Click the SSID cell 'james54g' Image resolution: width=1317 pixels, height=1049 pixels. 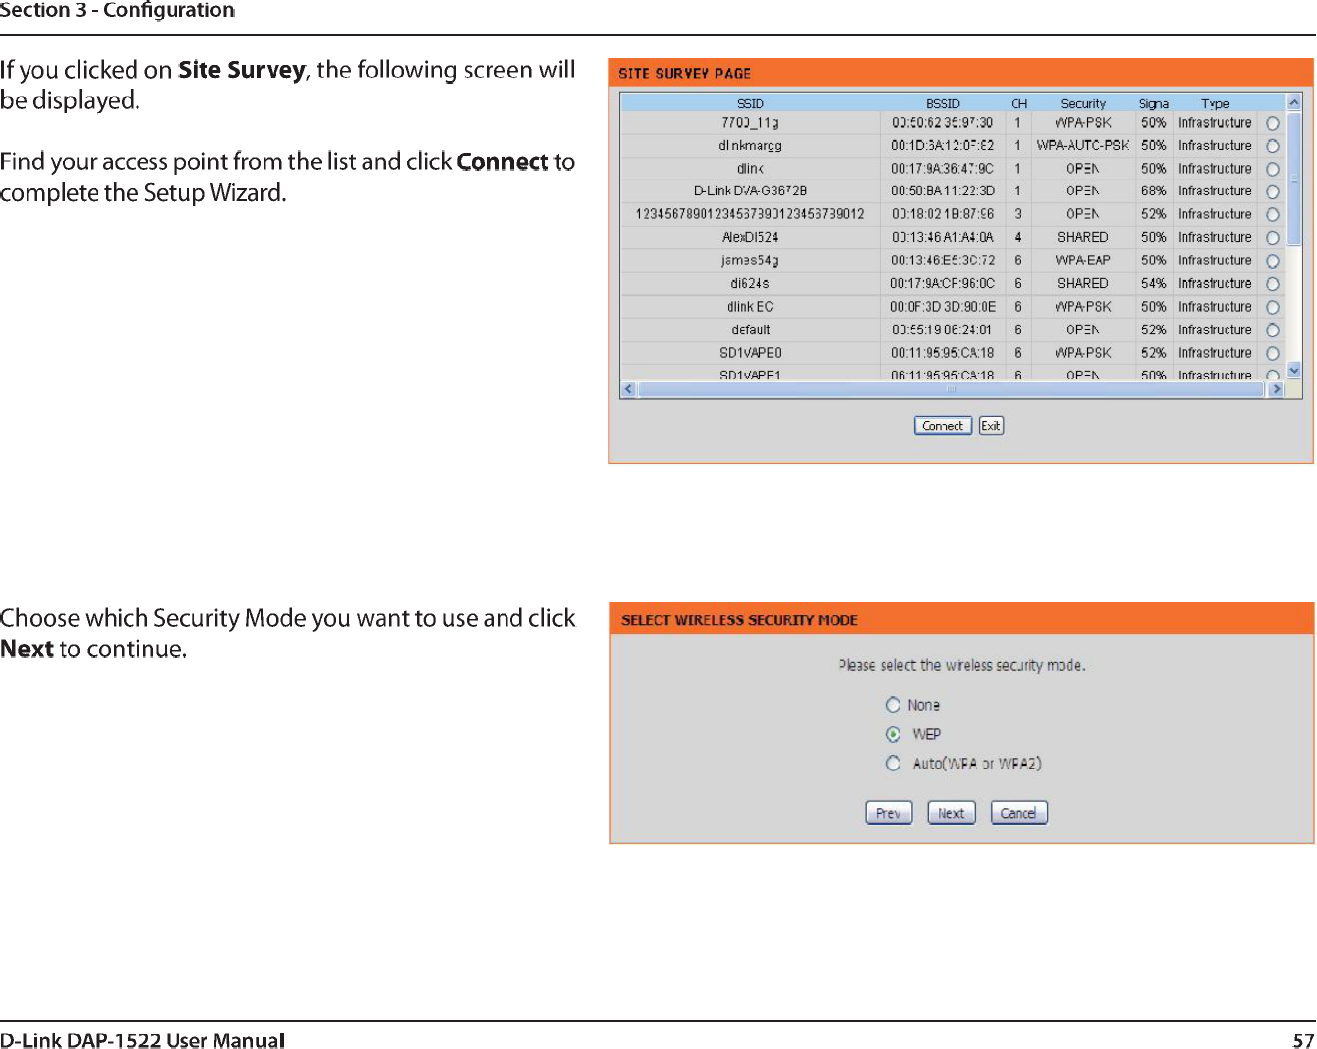tap(750, 261)
